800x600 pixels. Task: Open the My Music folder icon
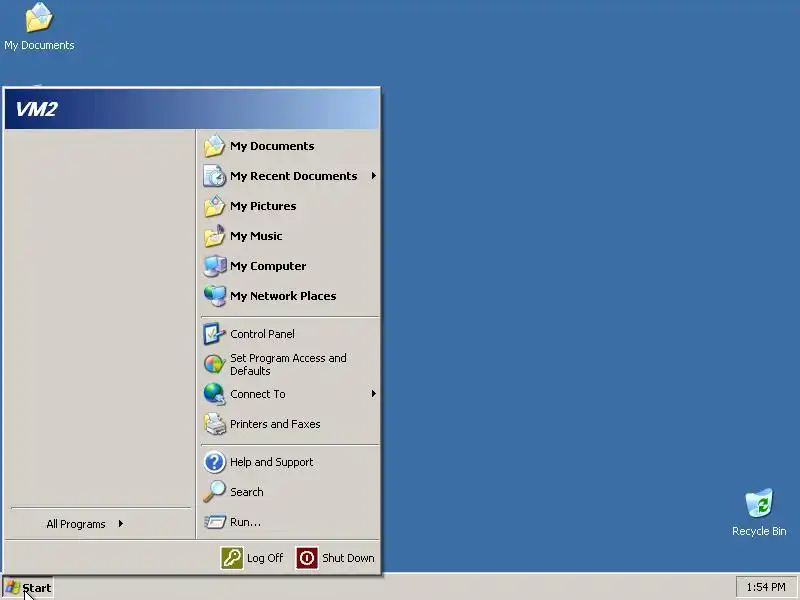coord(214,236)
